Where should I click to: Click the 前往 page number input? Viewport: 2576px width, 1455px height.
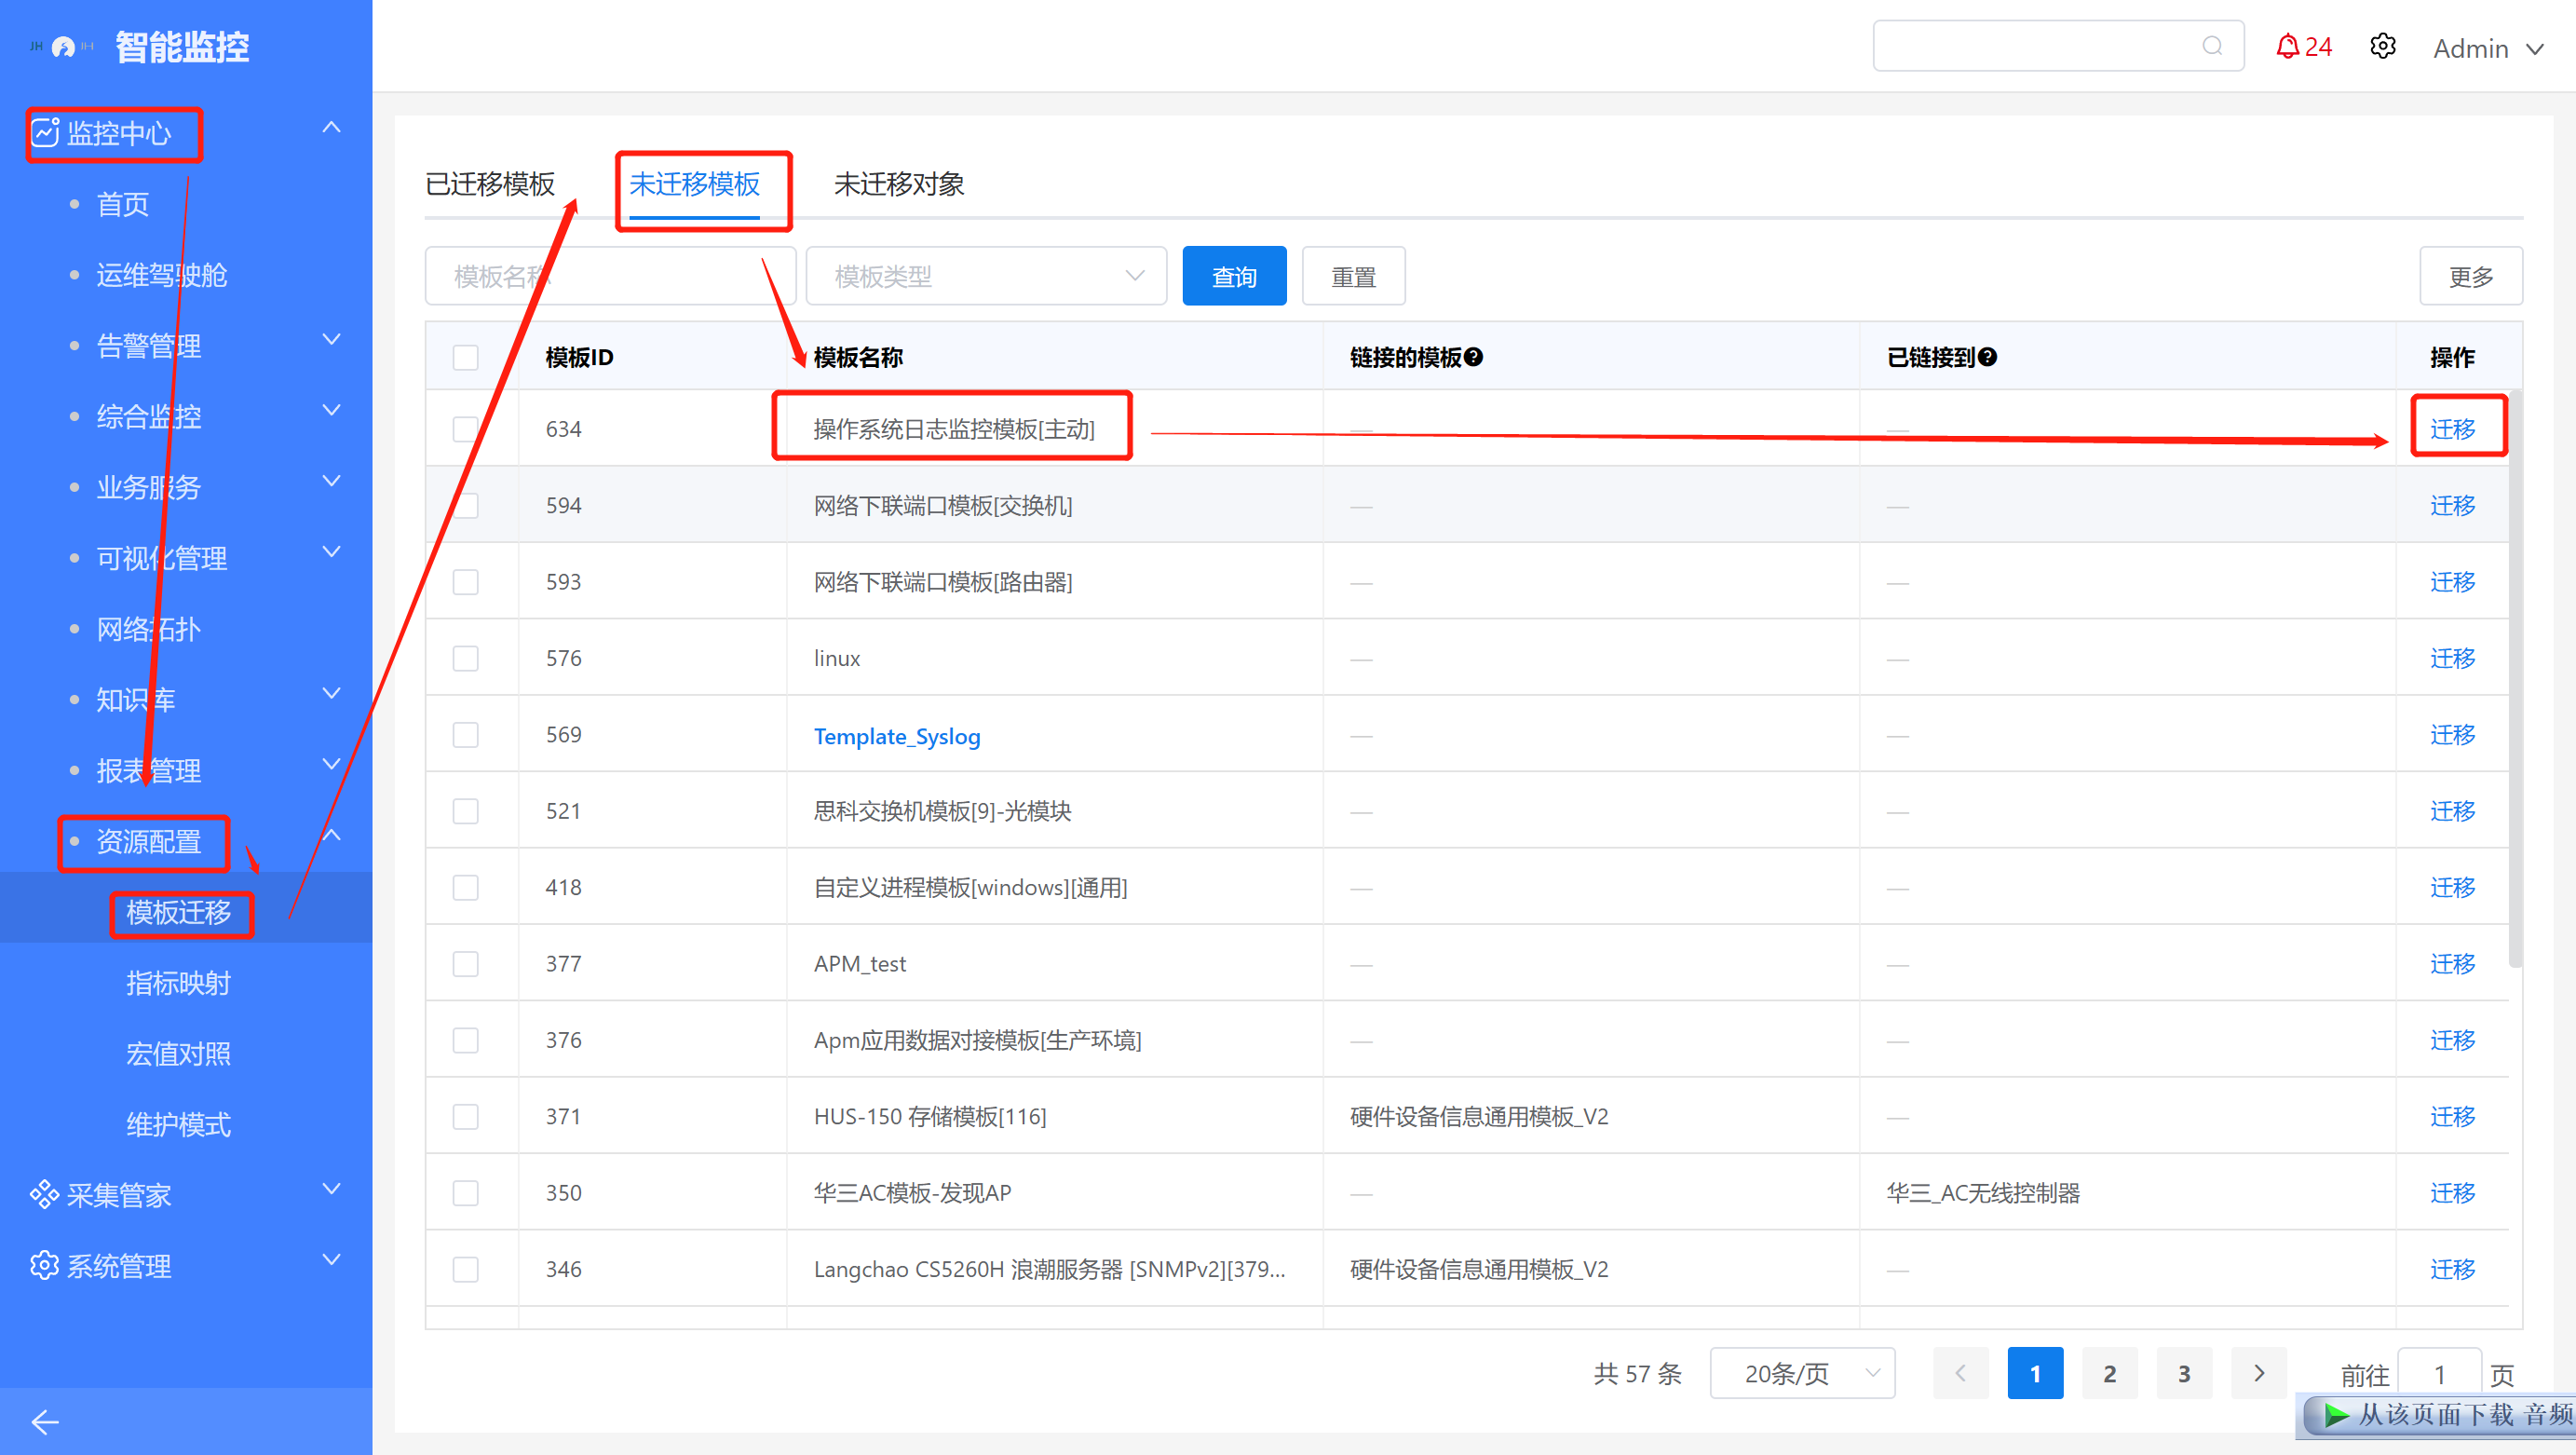(2440, 1375)
